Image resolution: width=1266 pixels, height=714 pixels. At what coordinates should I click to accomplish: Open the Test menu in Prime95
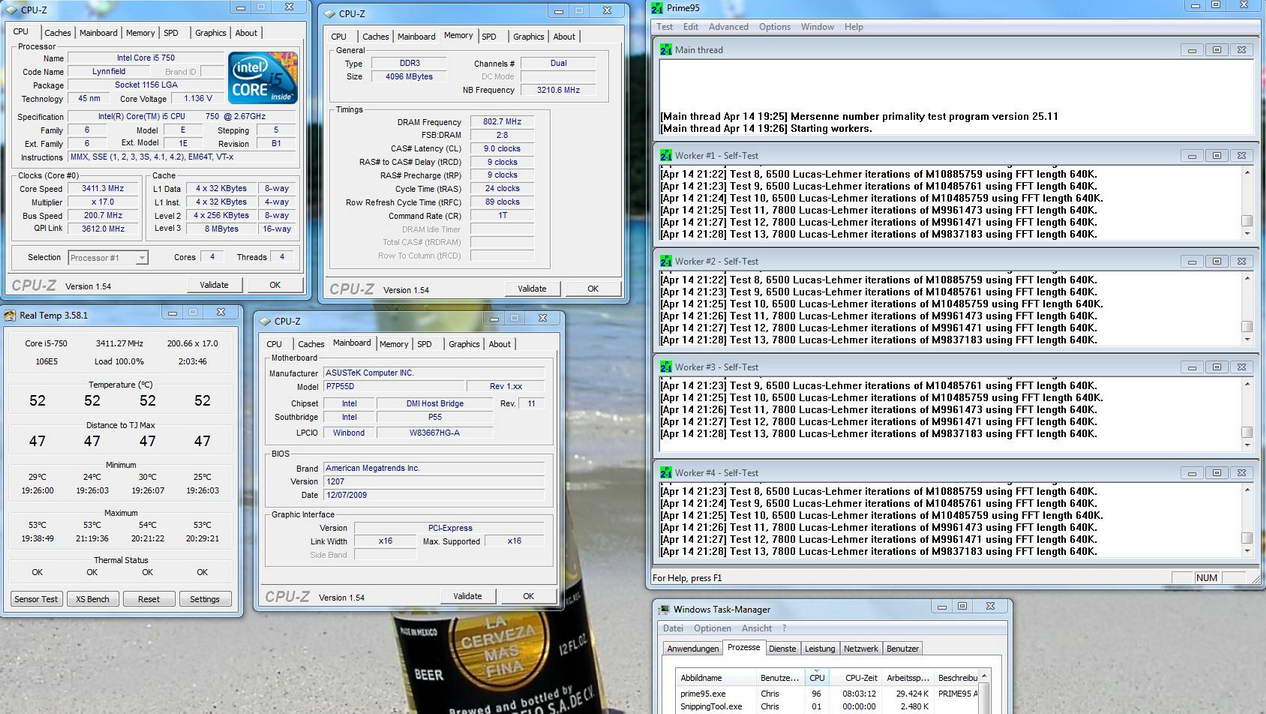664,27
